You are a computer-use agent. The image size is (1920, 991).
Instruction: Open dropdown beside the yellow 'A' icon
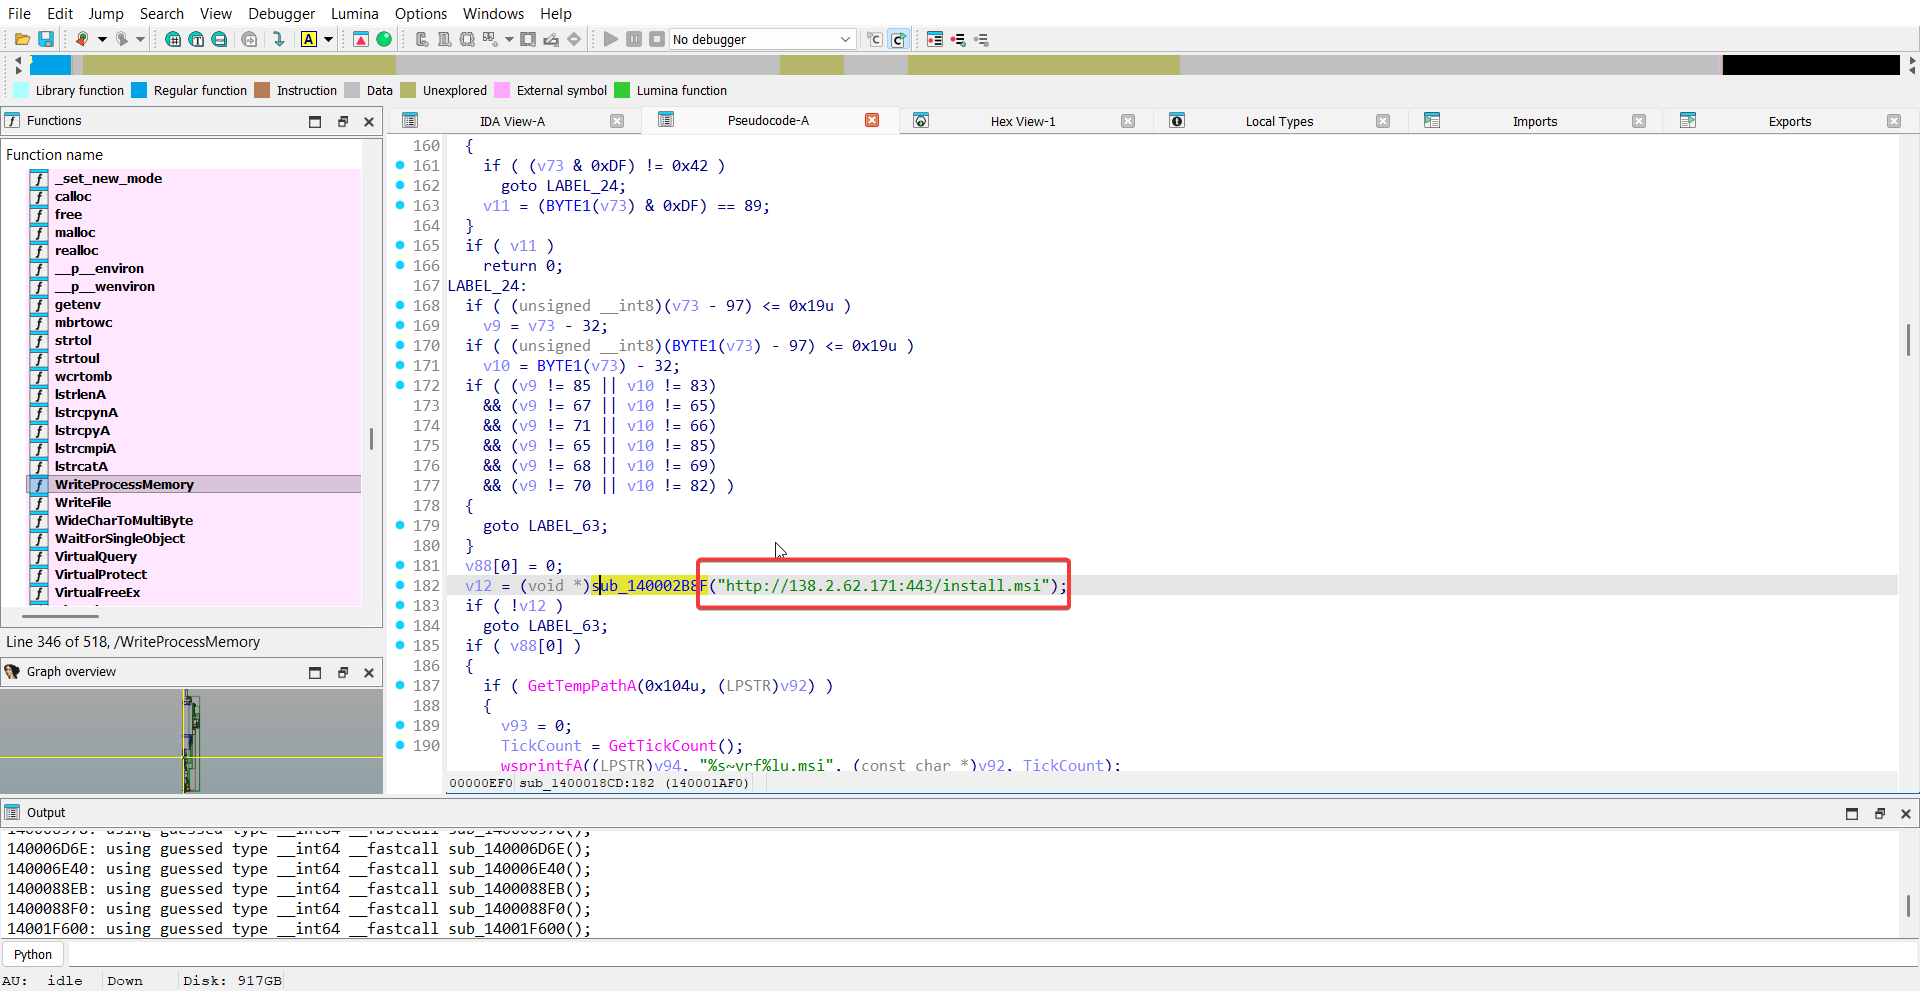click(328, 39)
